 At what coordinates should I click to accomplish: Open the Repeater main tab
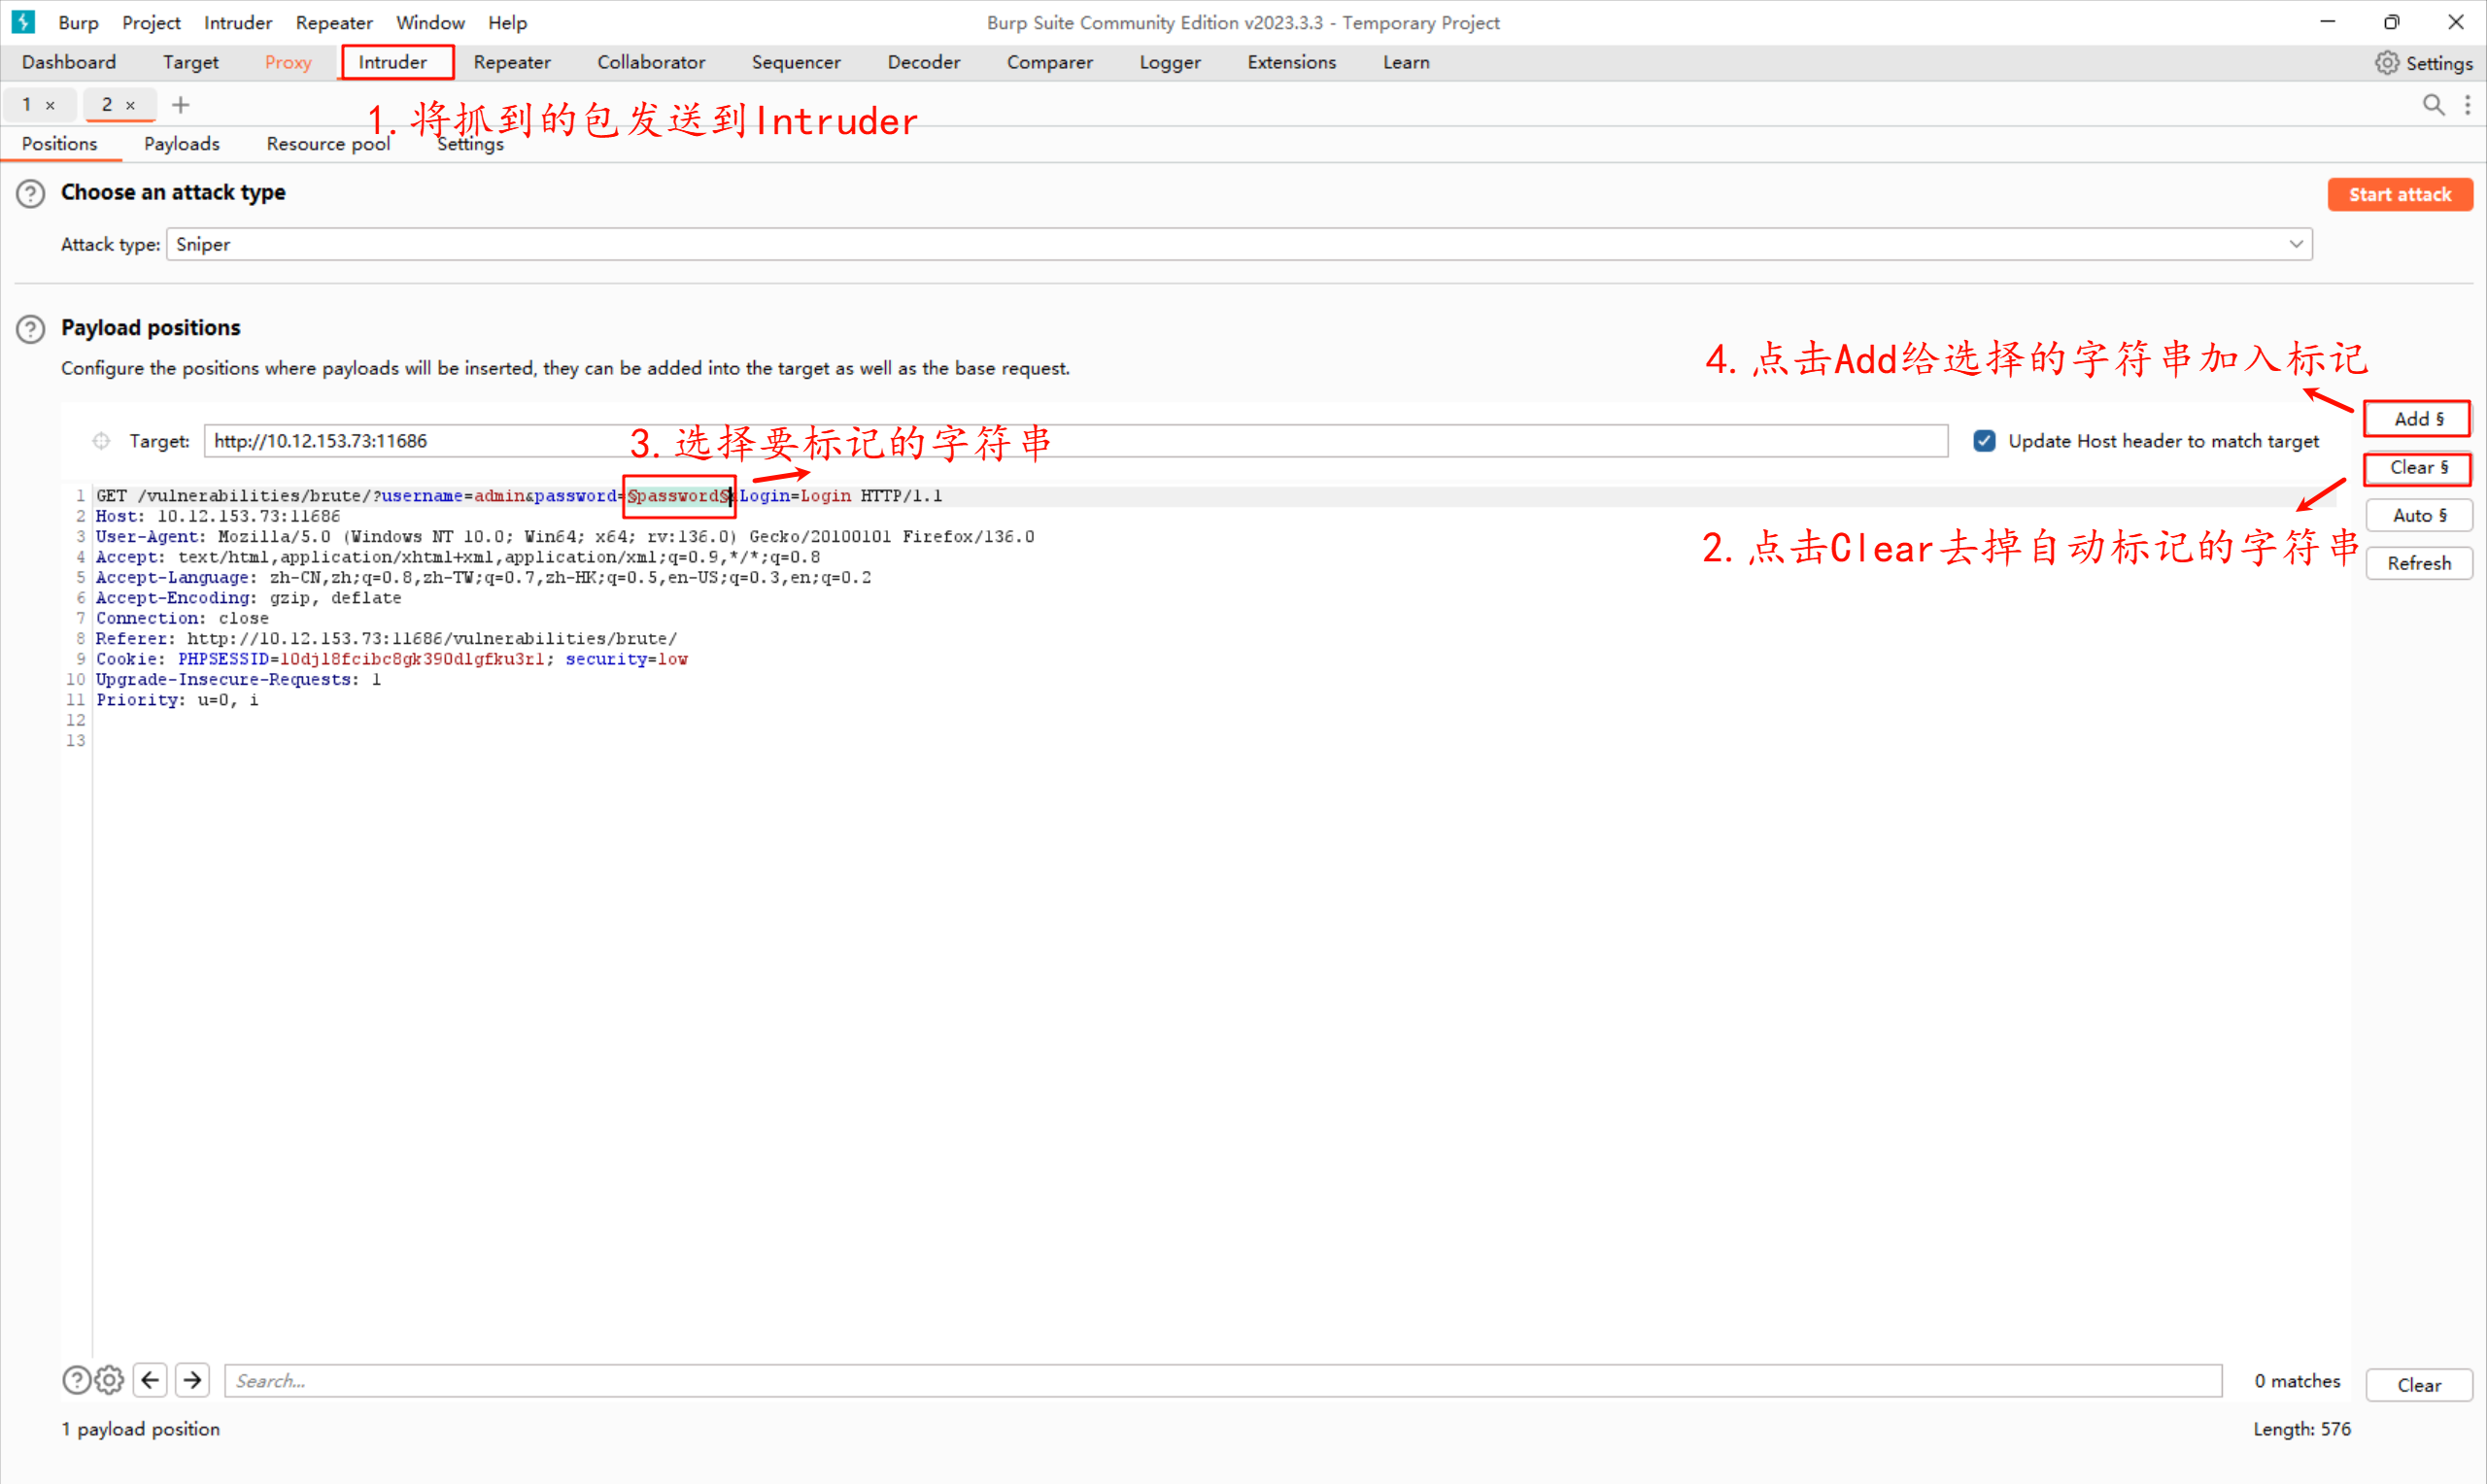click(512, 62)
